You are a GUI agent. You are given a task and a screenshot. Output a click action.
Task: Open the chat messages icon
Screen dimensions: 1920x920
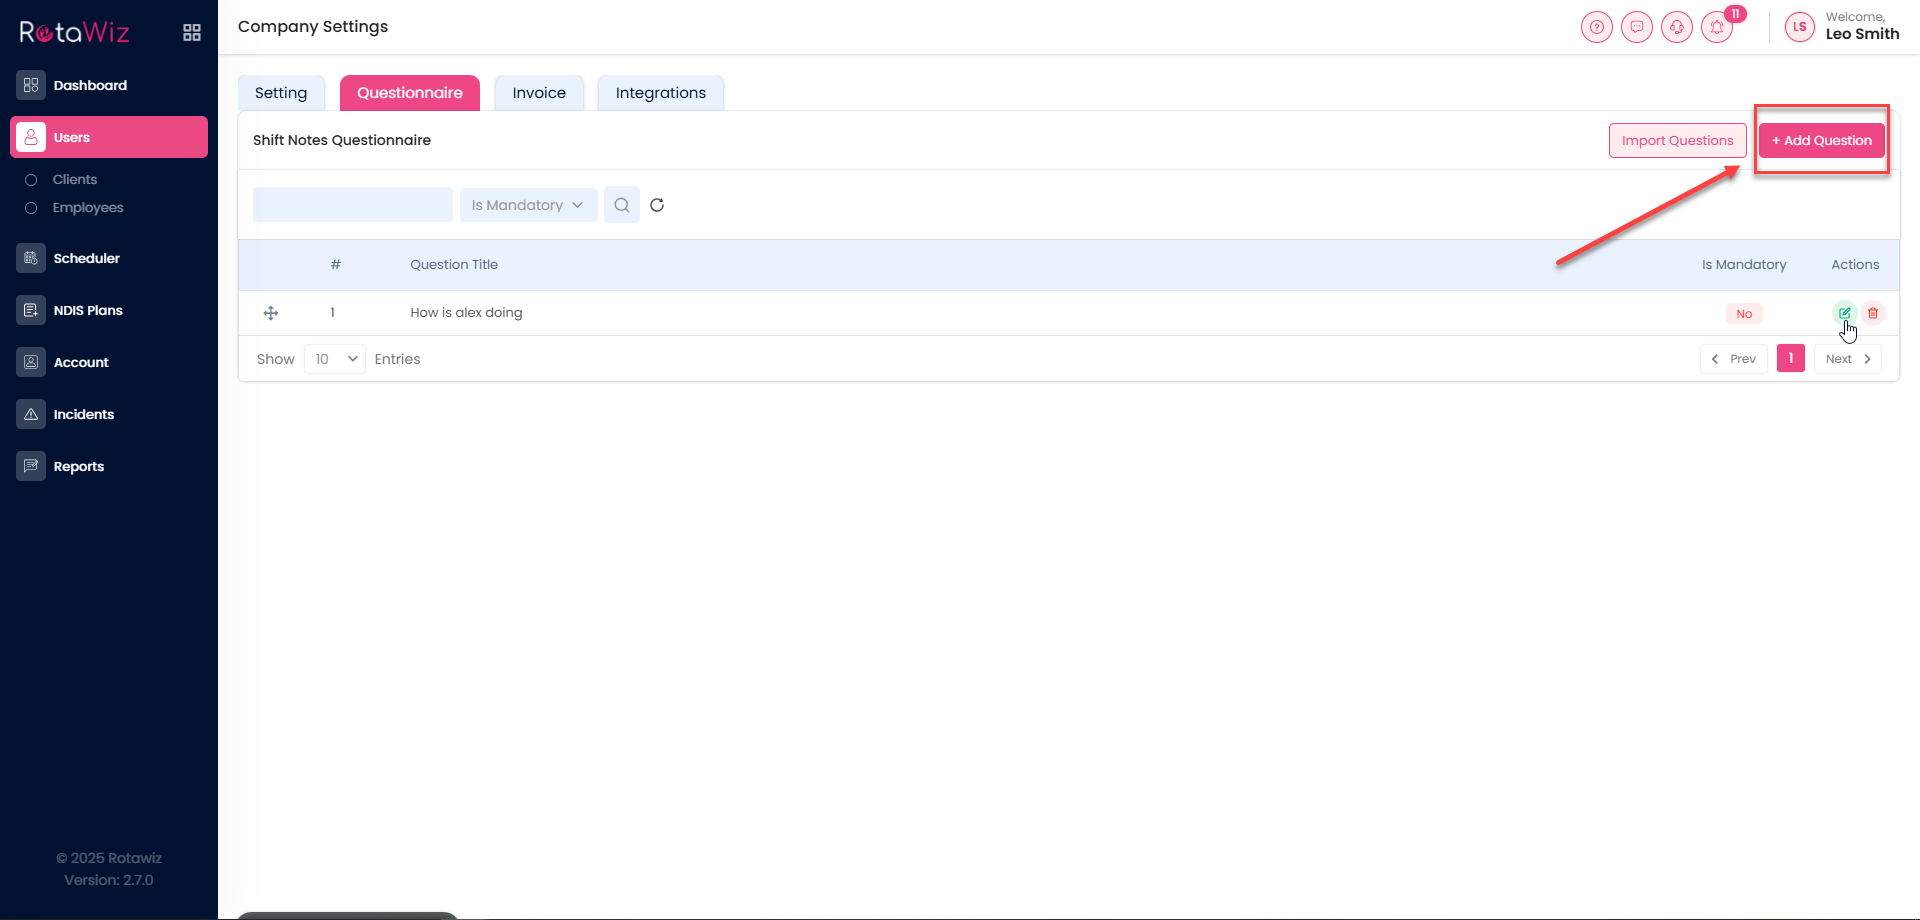[x=1637, y=27]
